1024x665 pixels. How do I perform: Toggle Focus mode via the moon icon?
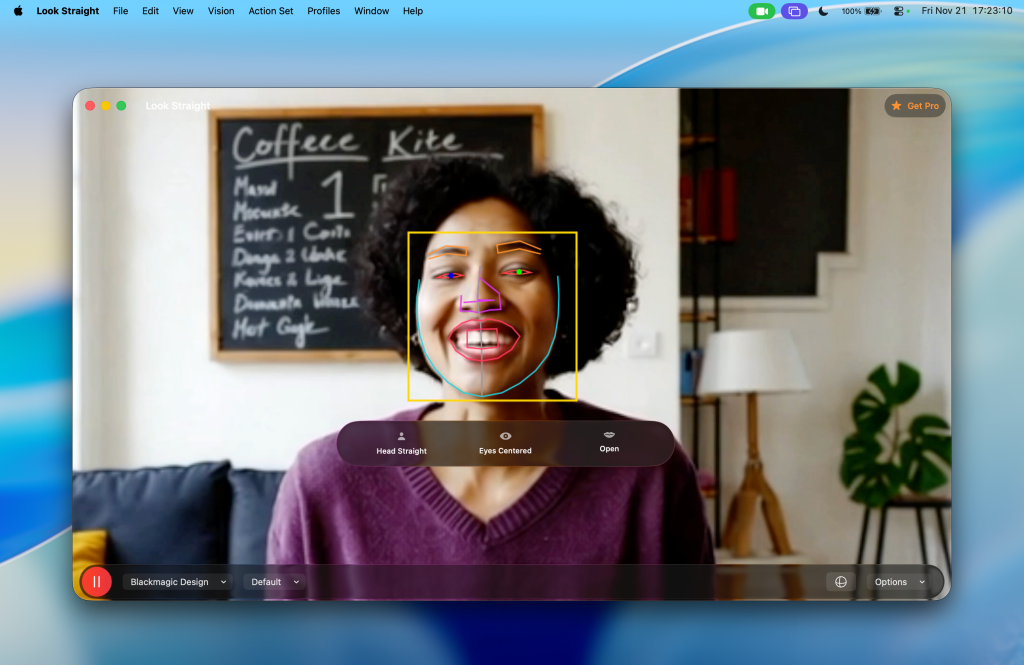point(823,11)
